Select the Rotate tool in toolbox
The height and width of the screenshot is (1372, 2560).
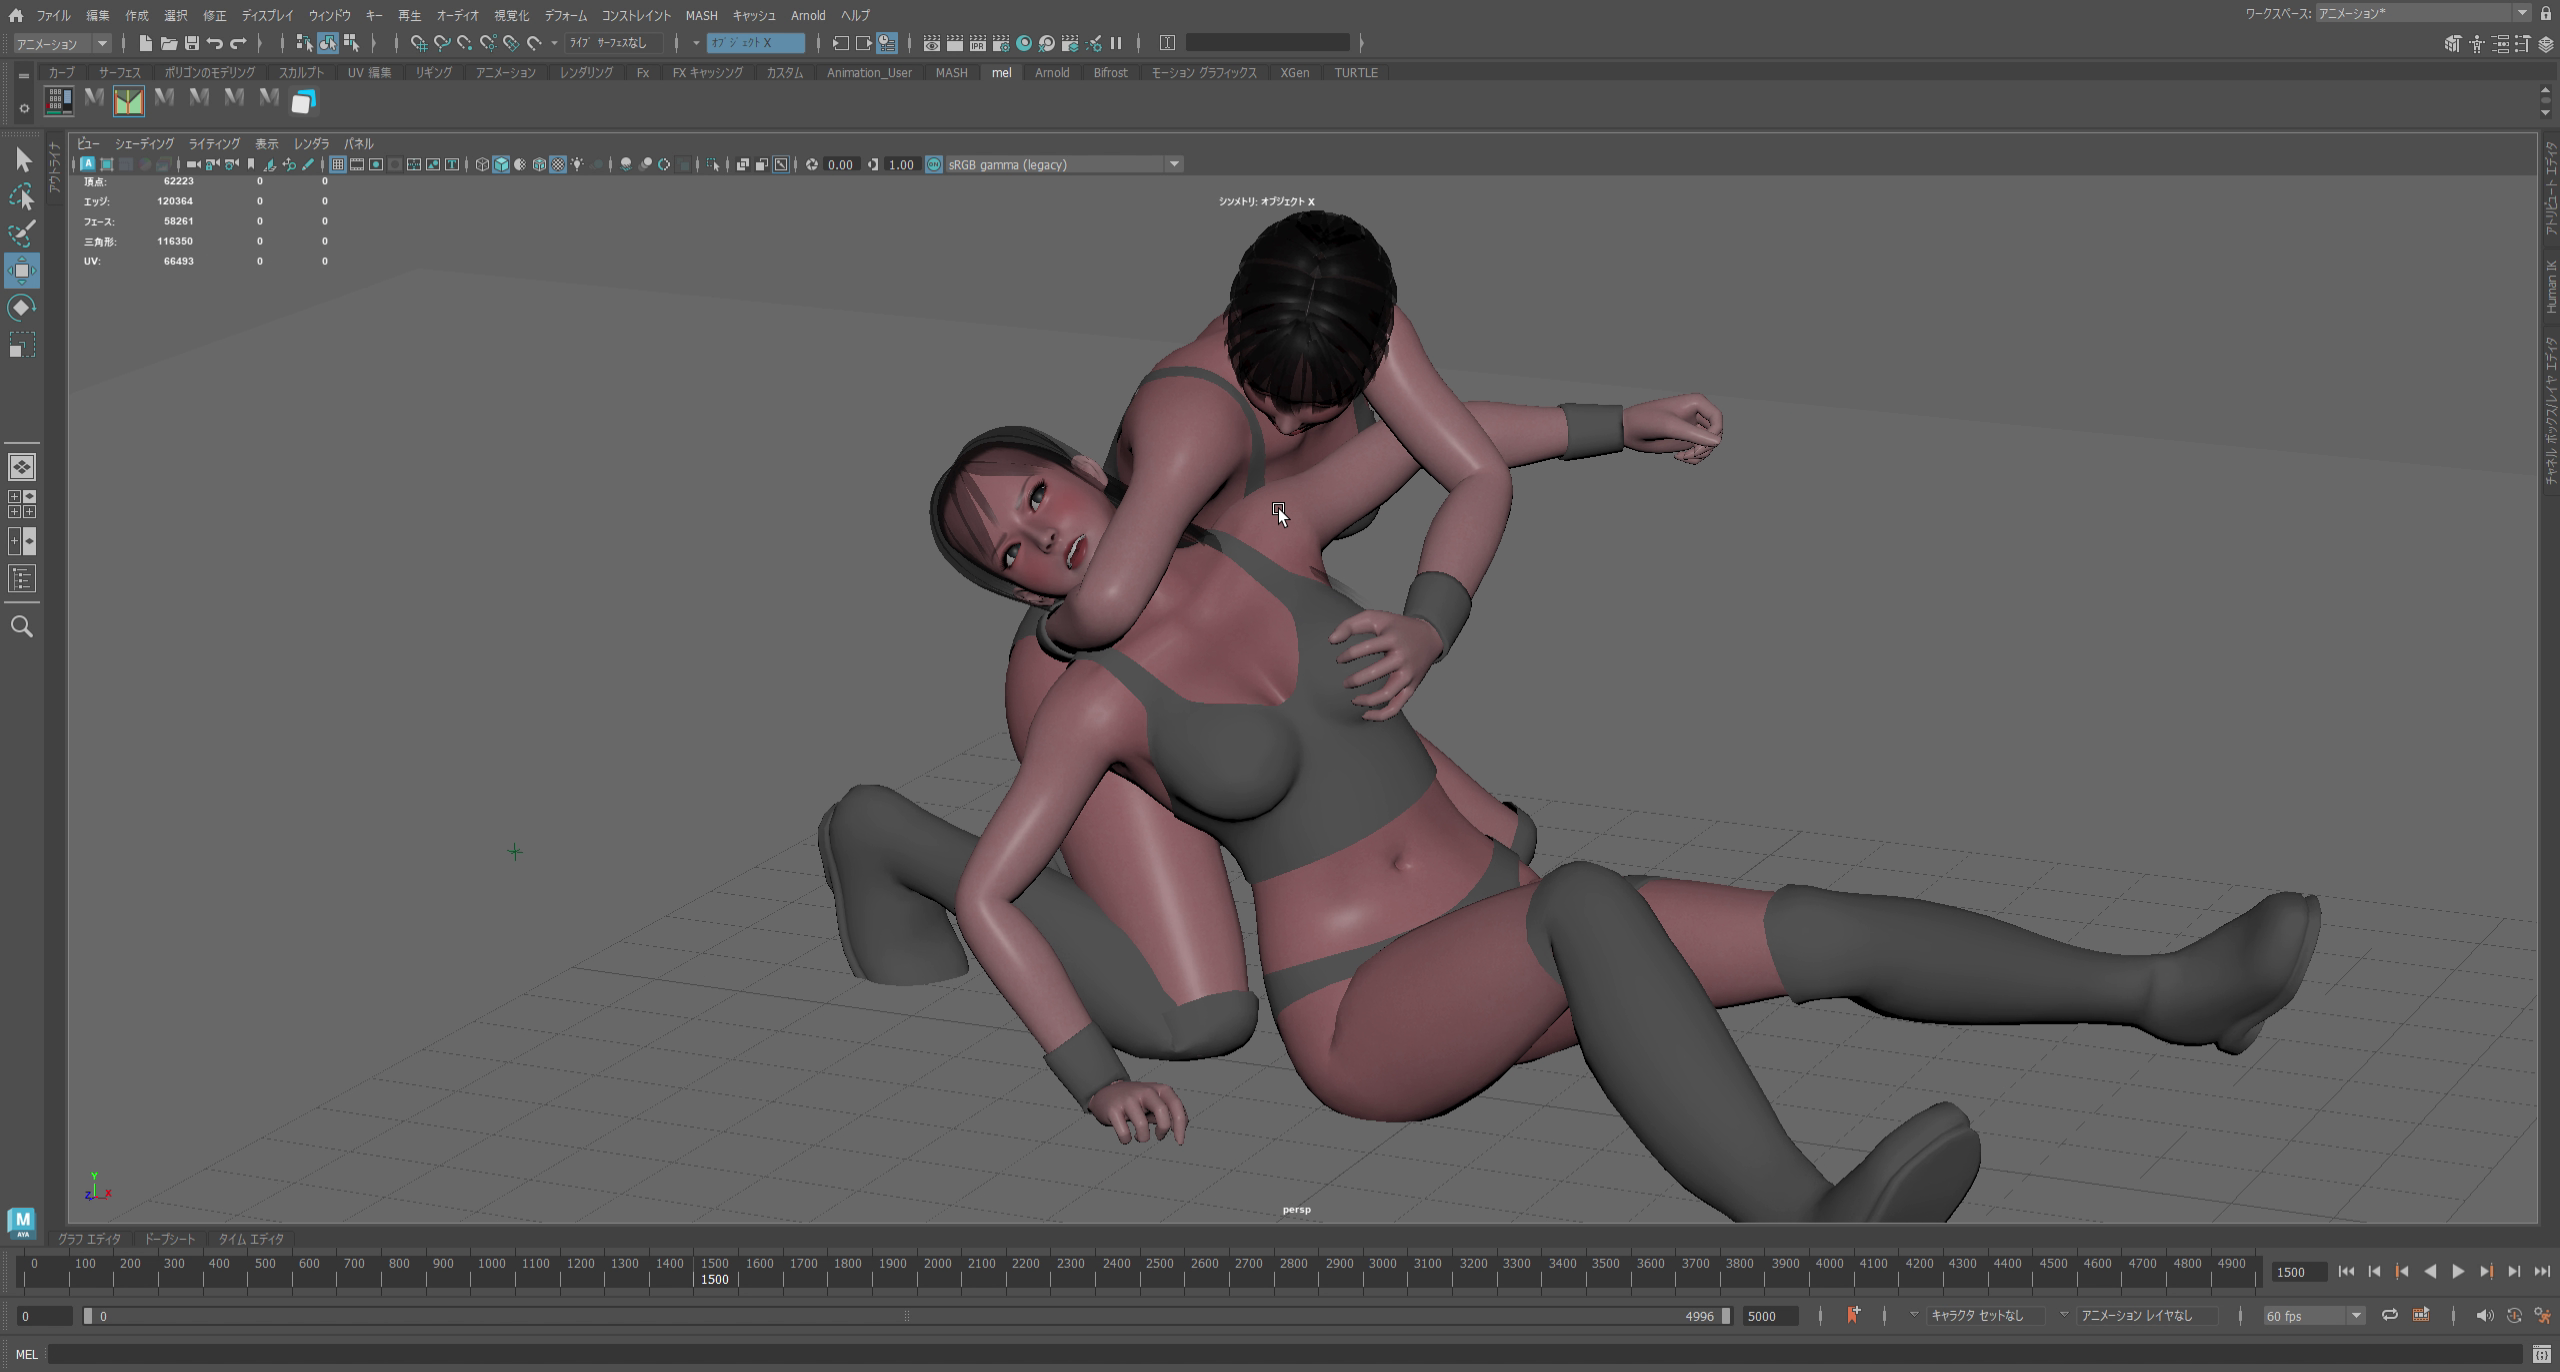tap(22, 307)
